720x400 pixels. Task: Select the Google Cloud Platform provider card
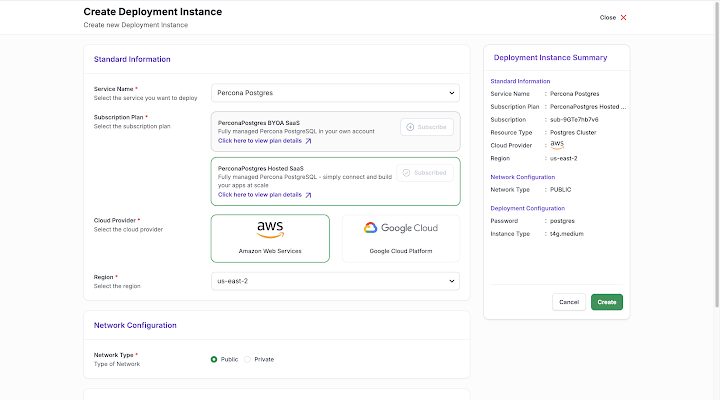click(x=401, y=238)
